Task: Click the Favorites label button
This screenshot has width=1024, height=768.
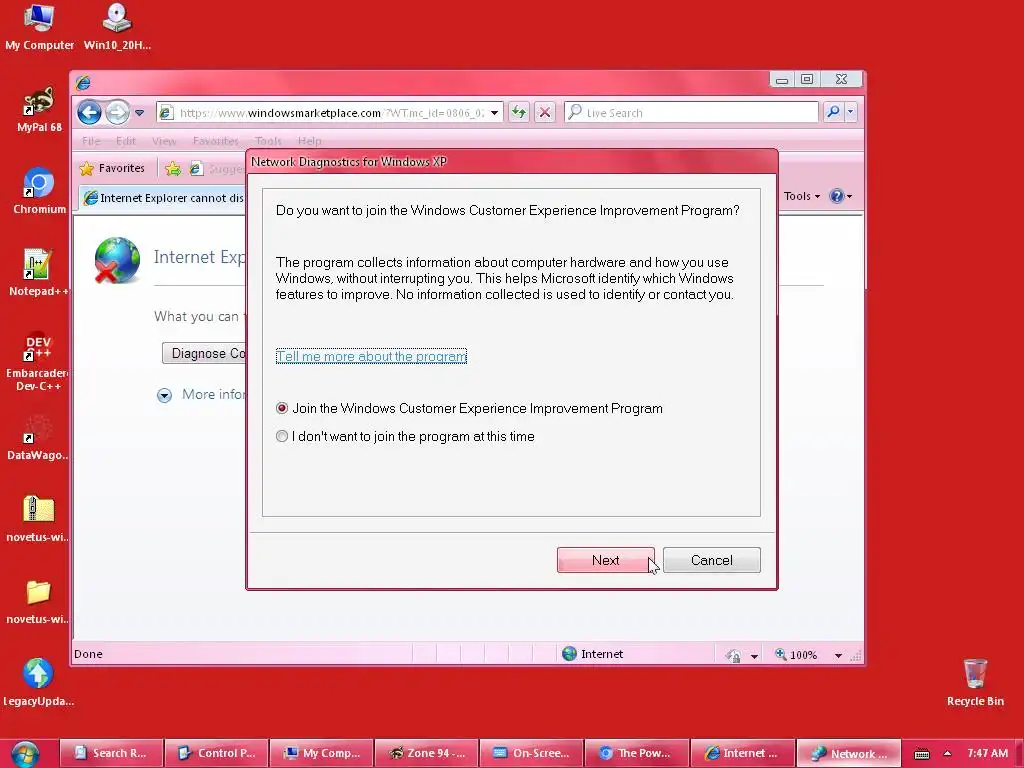Action: [x=121, y=168]
